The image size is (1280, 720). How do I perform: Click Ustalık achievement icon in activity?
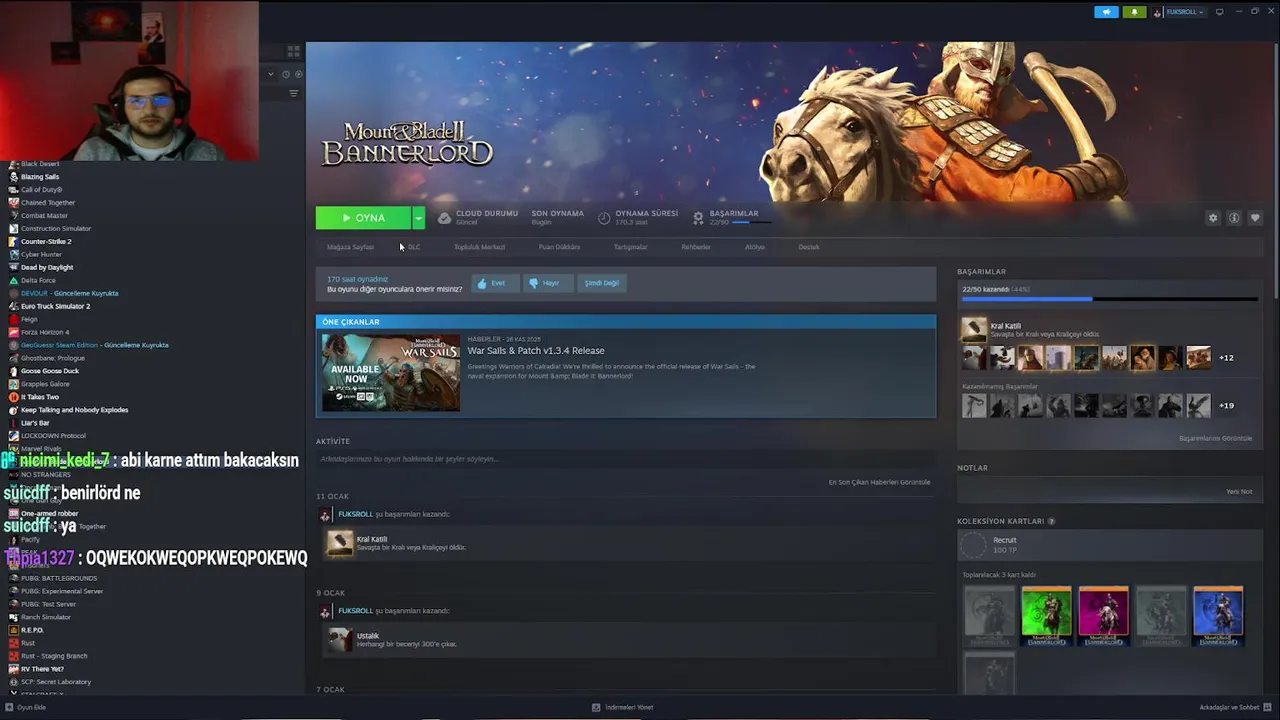coord(340,639)
